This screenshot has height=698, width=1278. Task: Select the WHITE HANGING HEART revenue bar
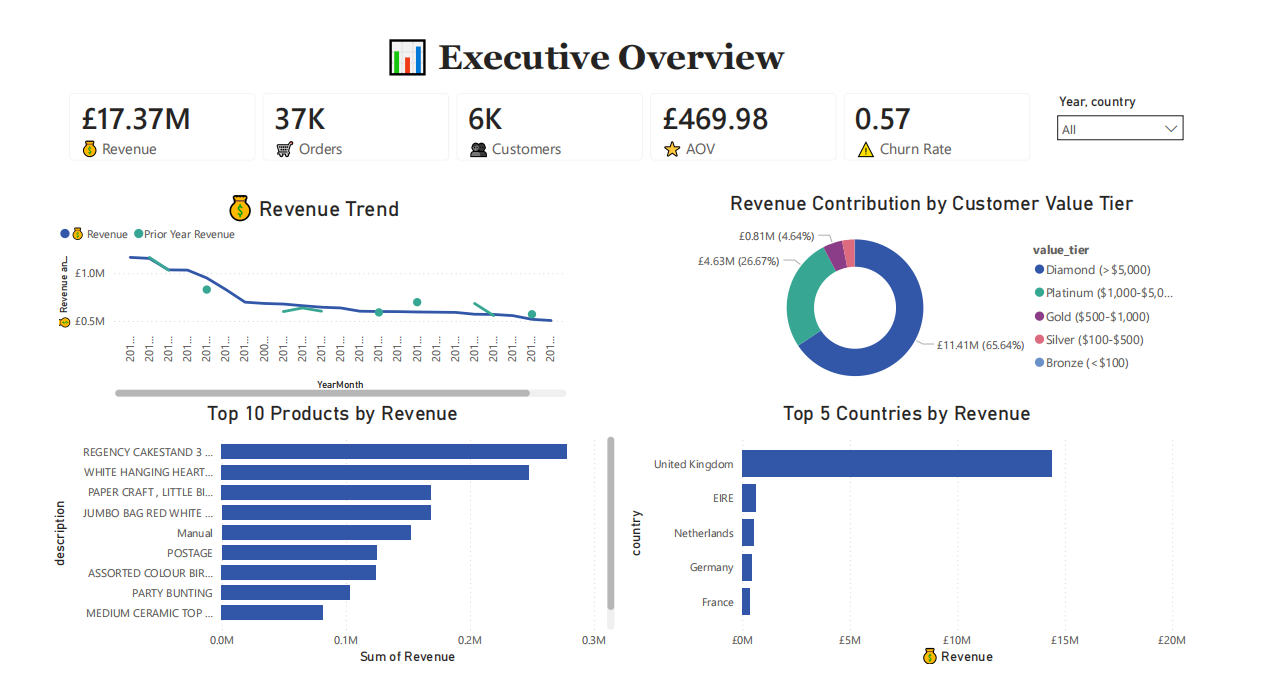375,472
